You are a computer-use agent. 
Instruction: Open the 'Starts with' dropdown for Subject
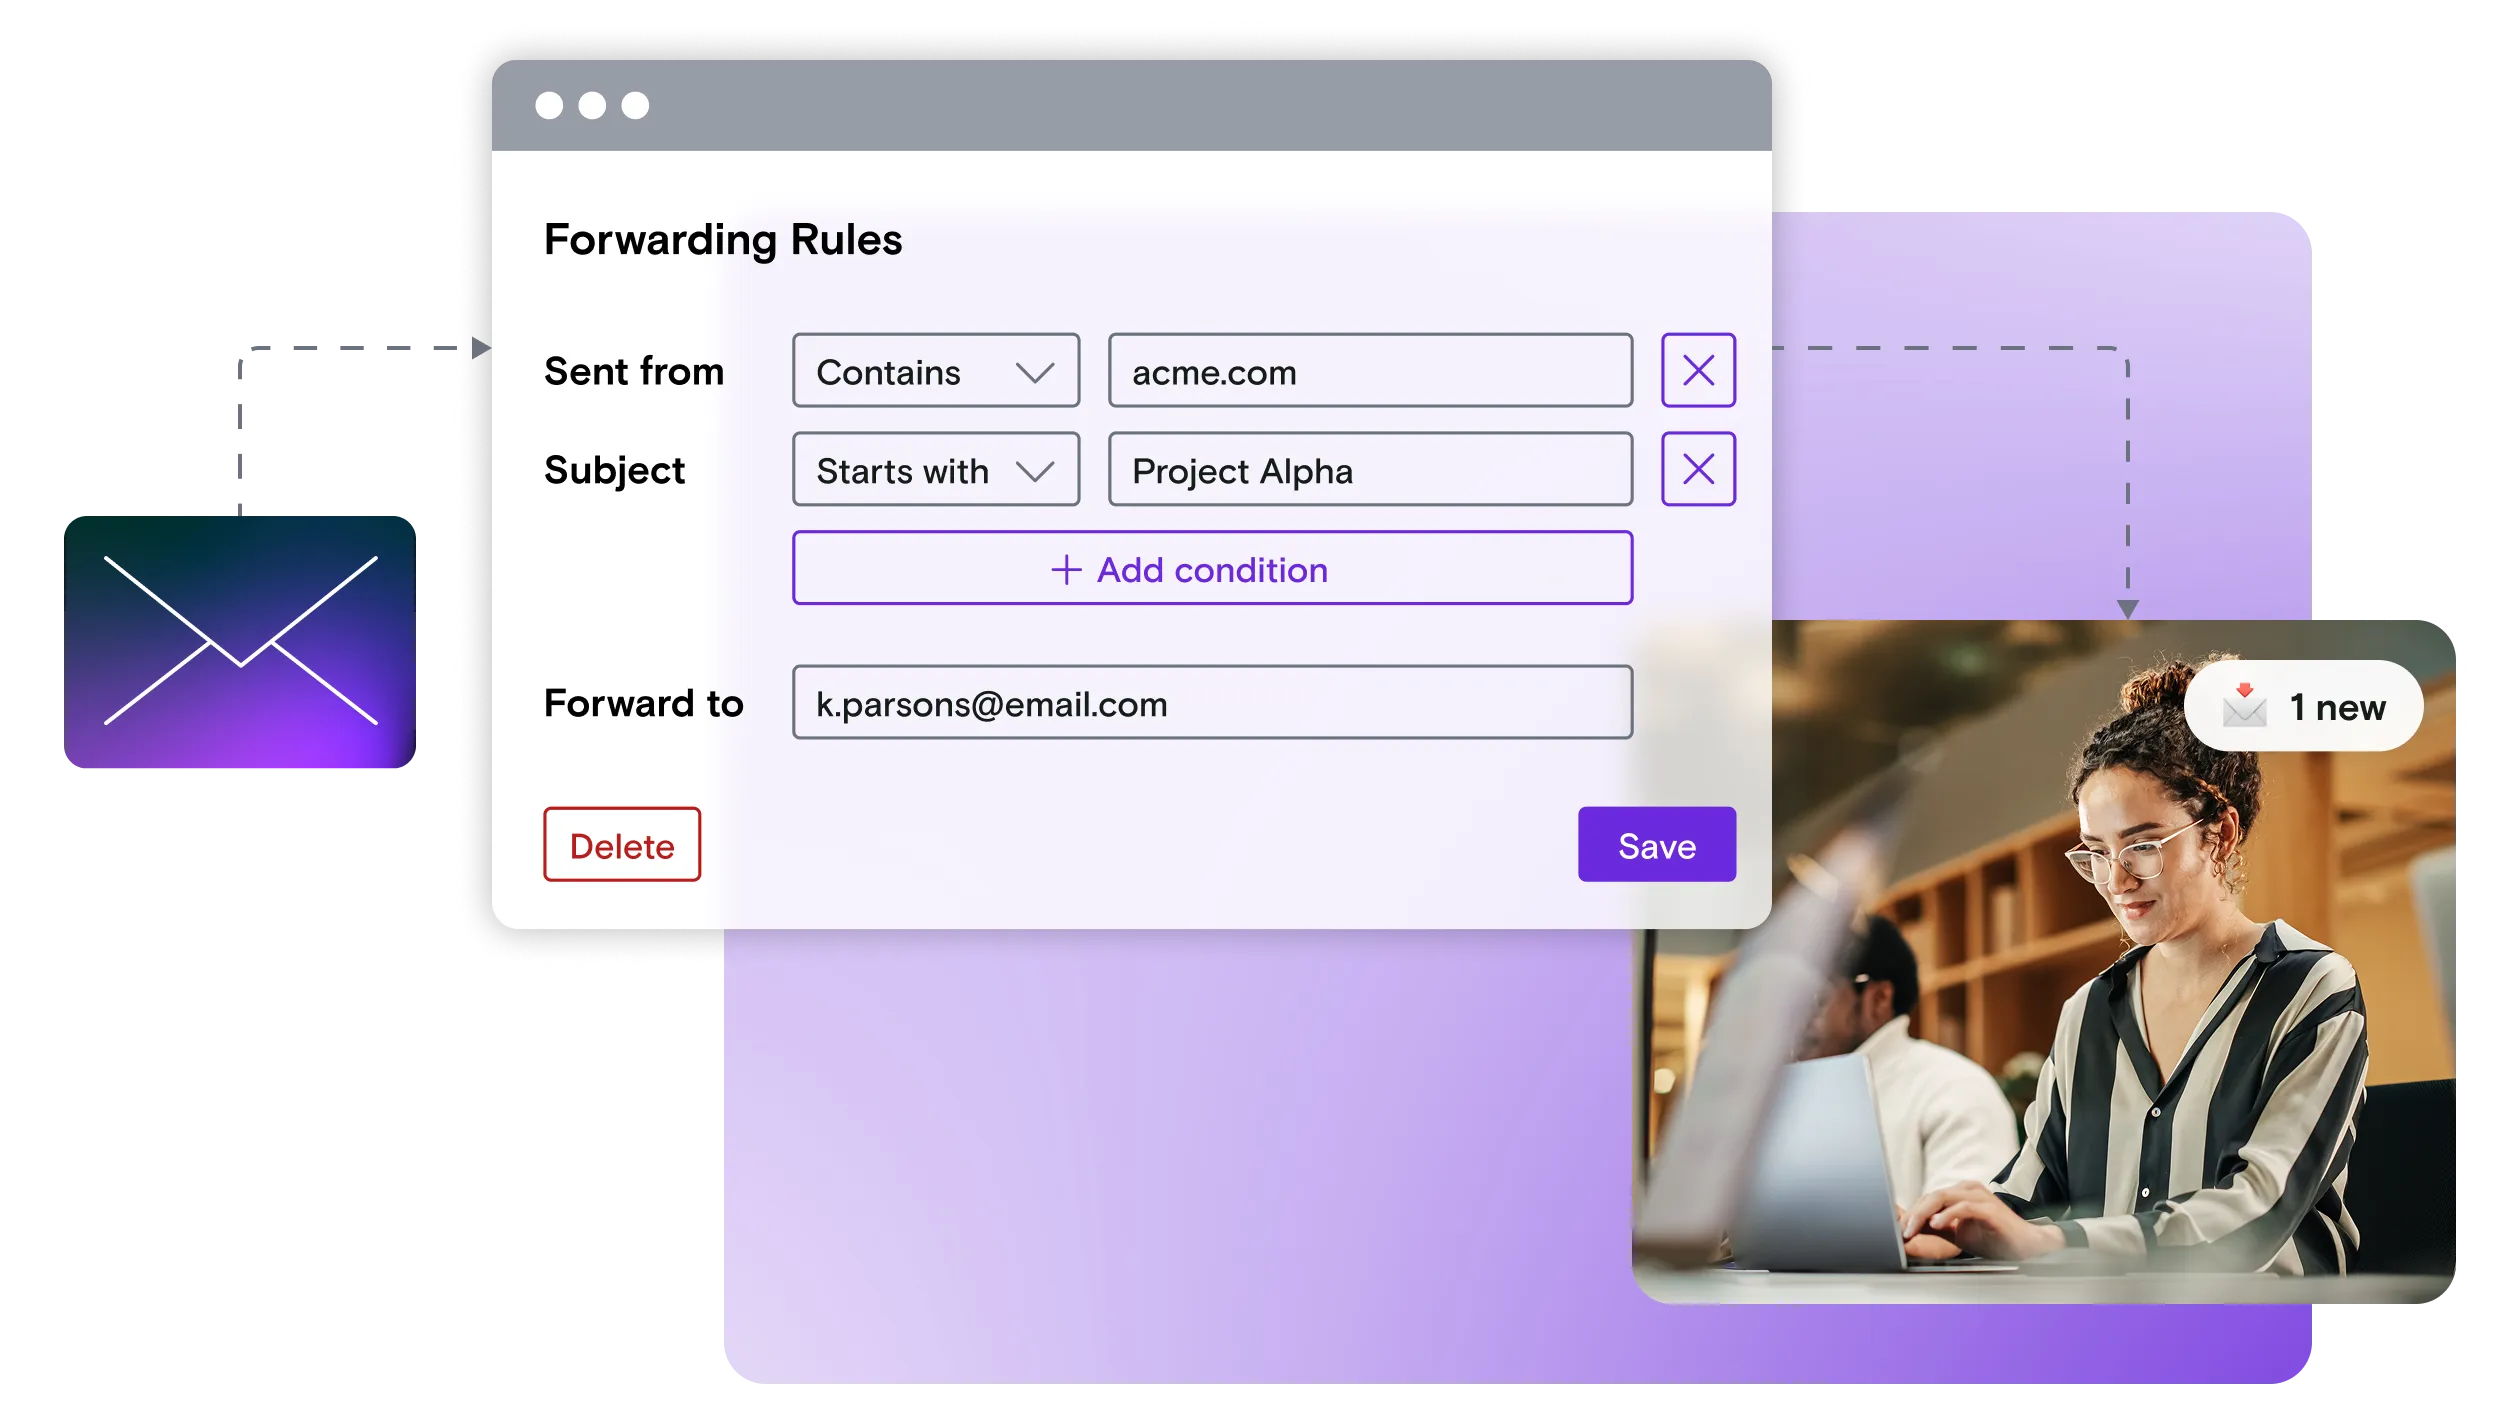935,469
